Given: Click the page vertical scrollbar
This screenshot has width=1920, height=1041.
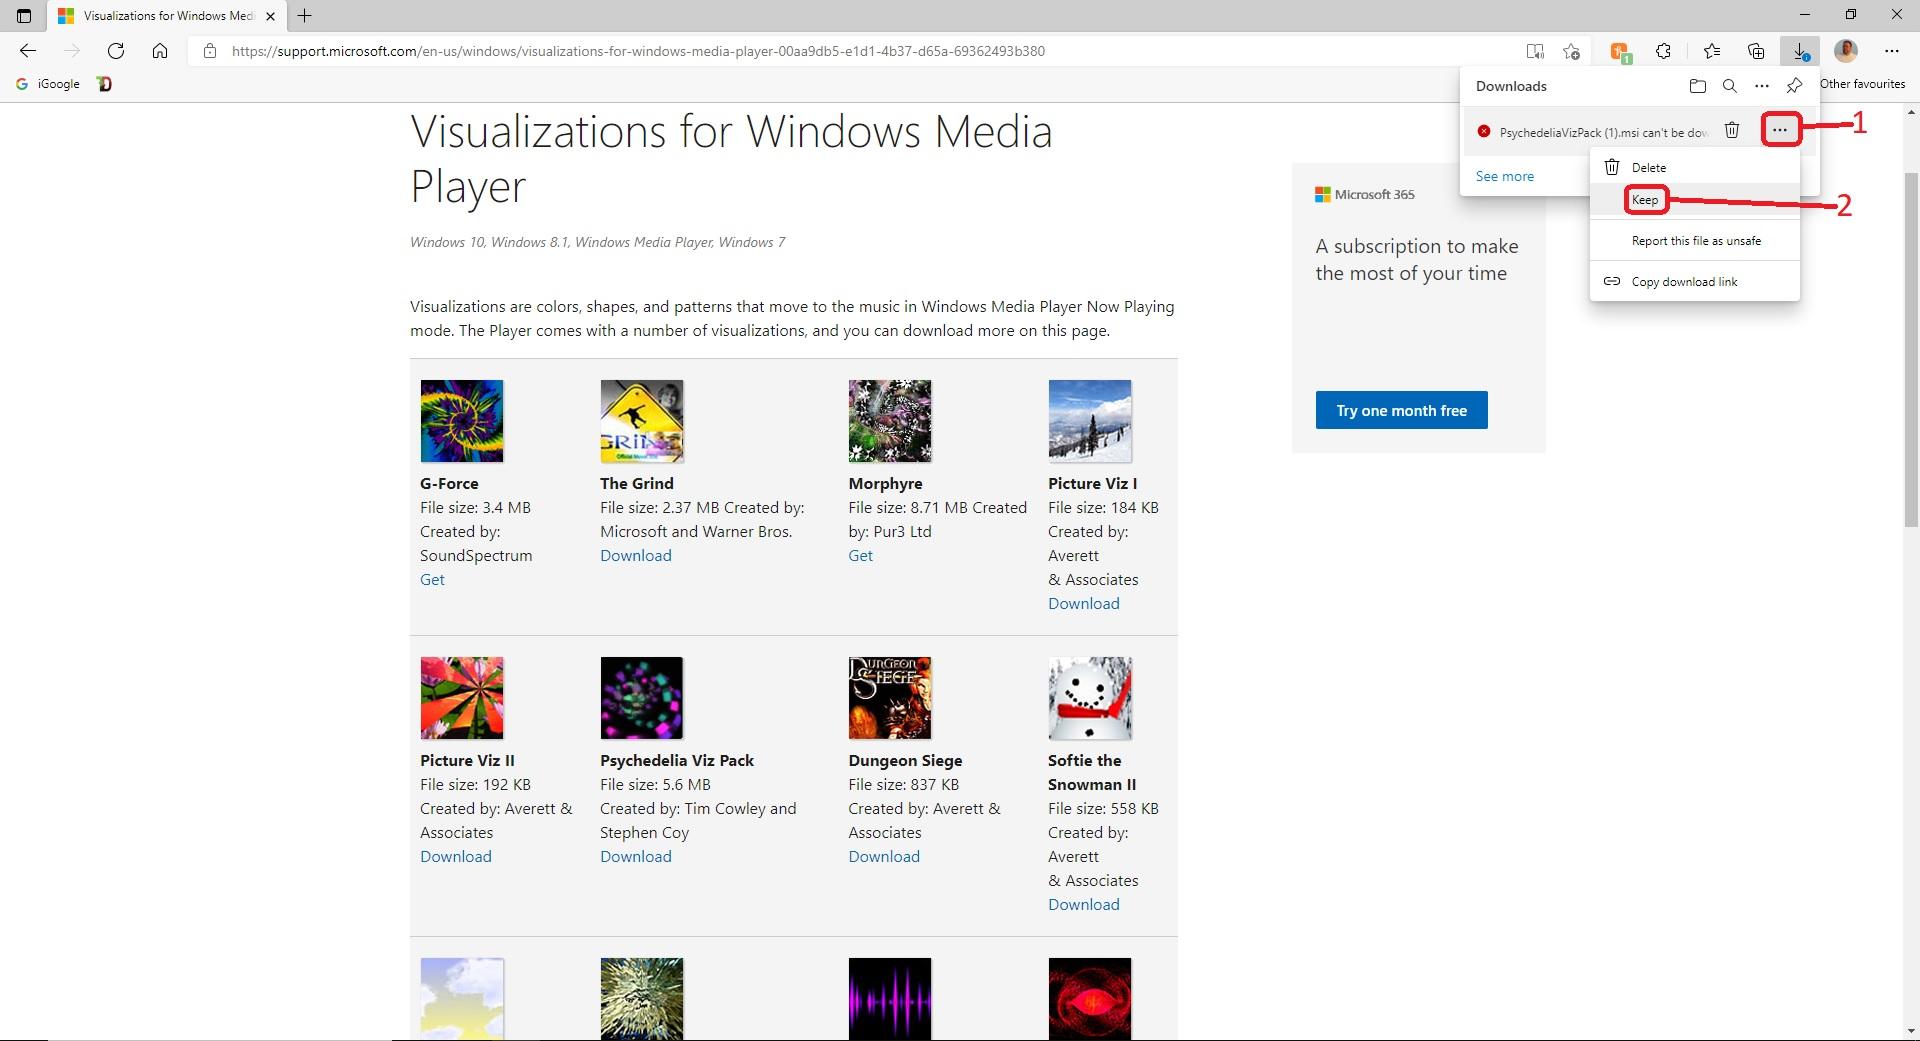Looking at the screenshot, I should click(x=1911, y=350).
